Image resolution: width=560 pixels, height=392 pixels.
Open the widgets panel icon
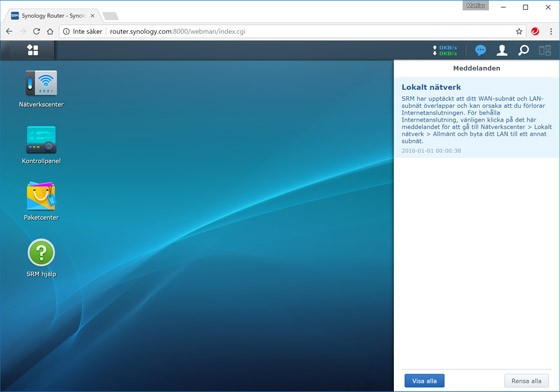[x=545, y=50]
